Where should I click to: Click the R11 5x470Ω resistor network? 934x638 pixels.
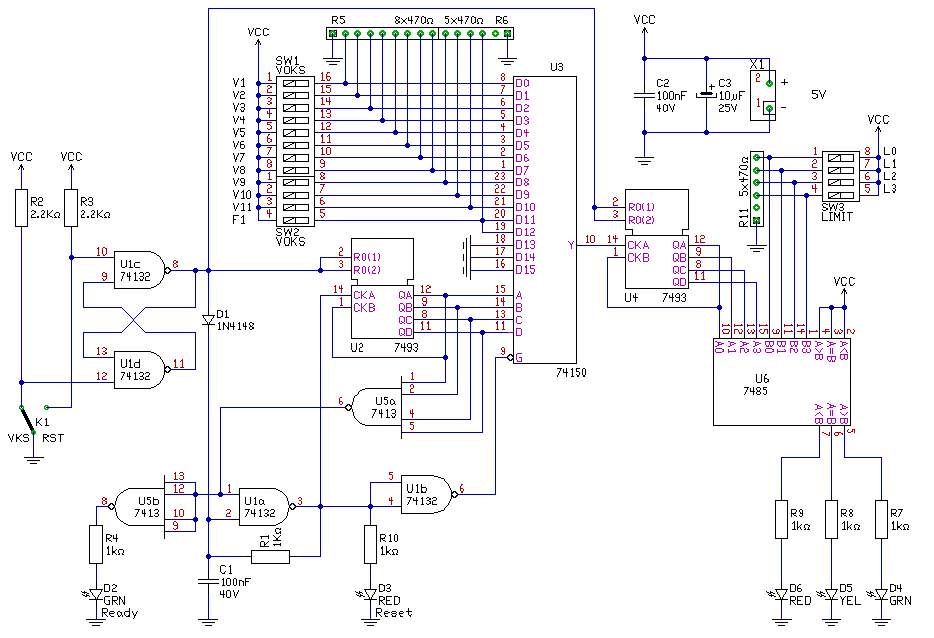pyautogui.click(x=756, y=189)
